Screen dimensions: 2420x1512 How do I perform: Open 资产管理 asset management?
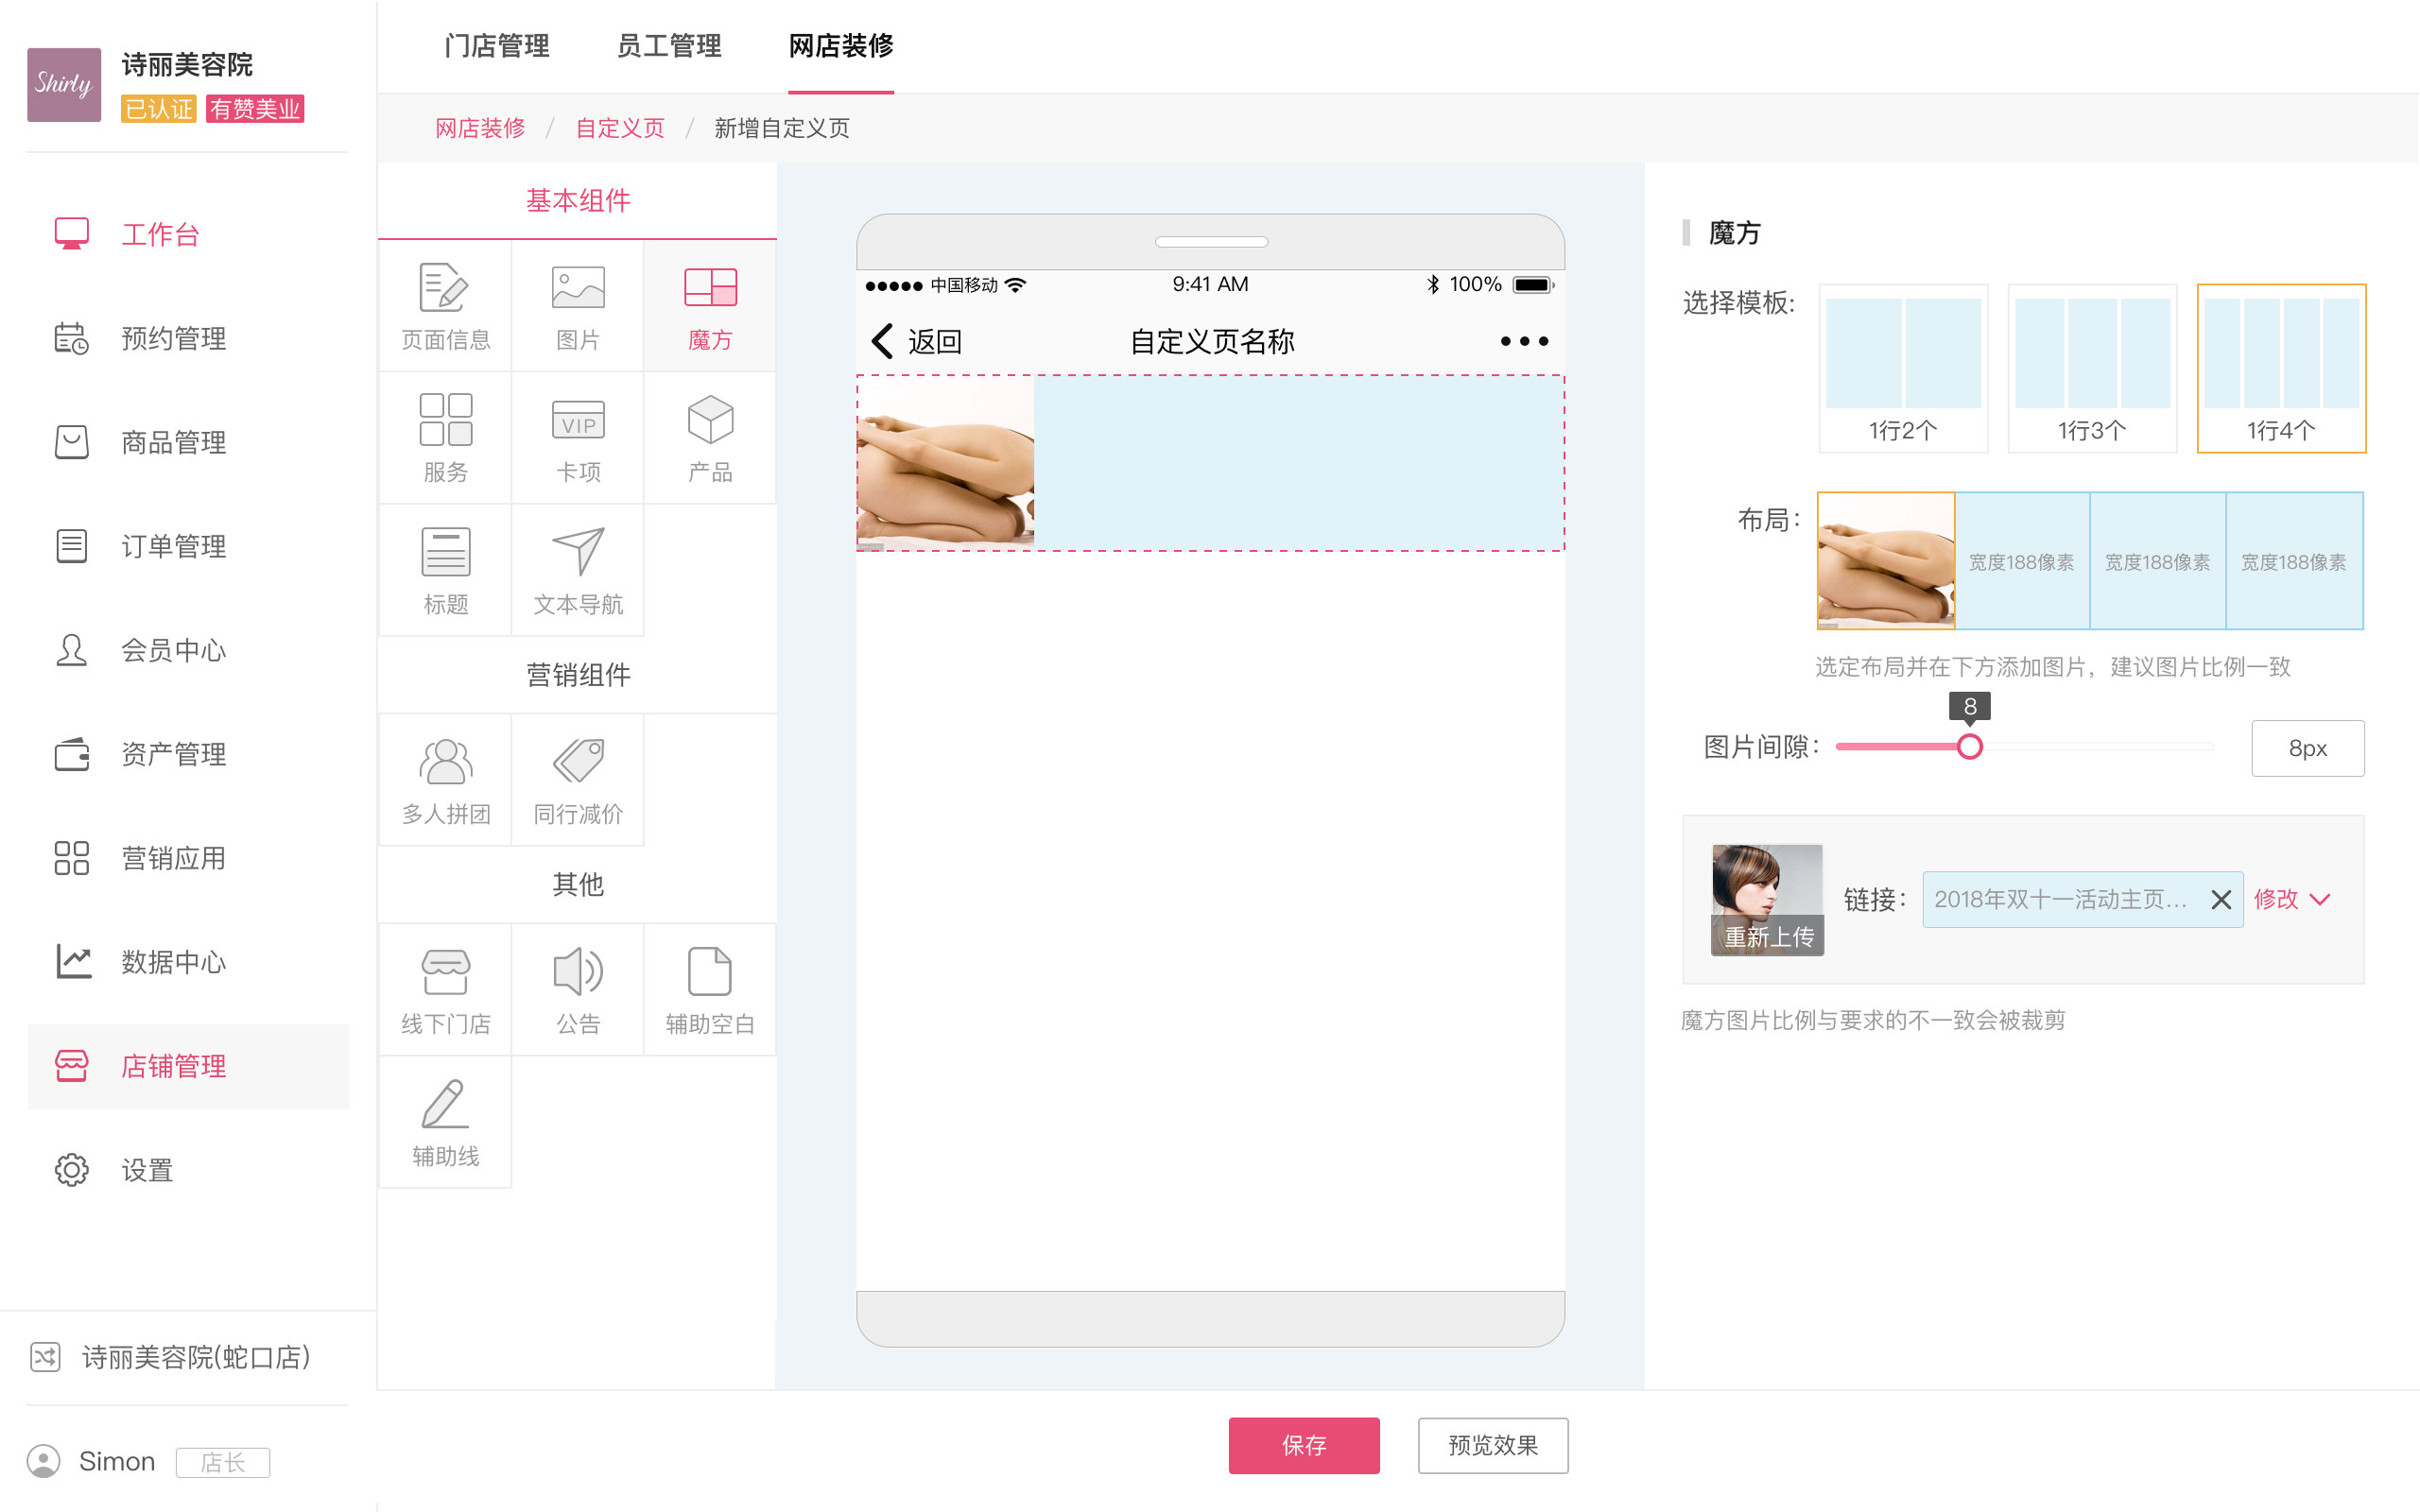[188, 754]
